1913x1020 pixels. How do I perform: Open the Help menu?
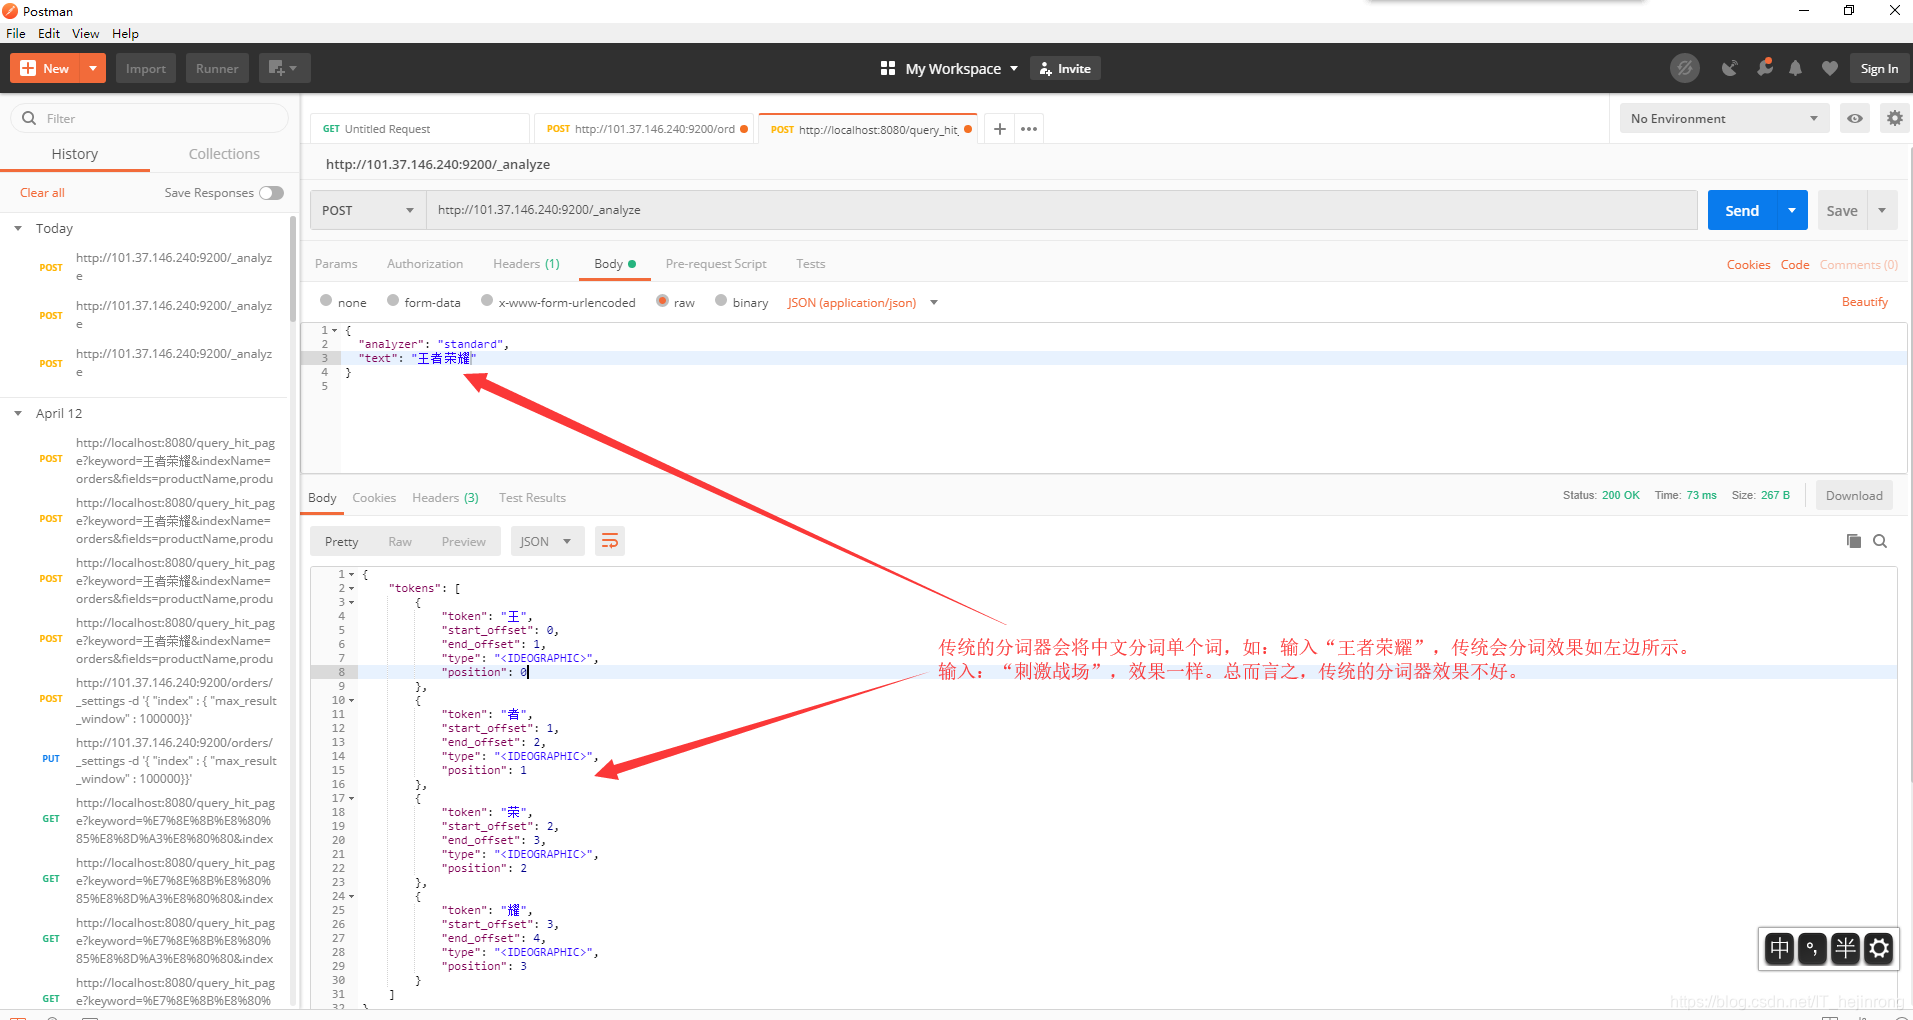(125, 33)
